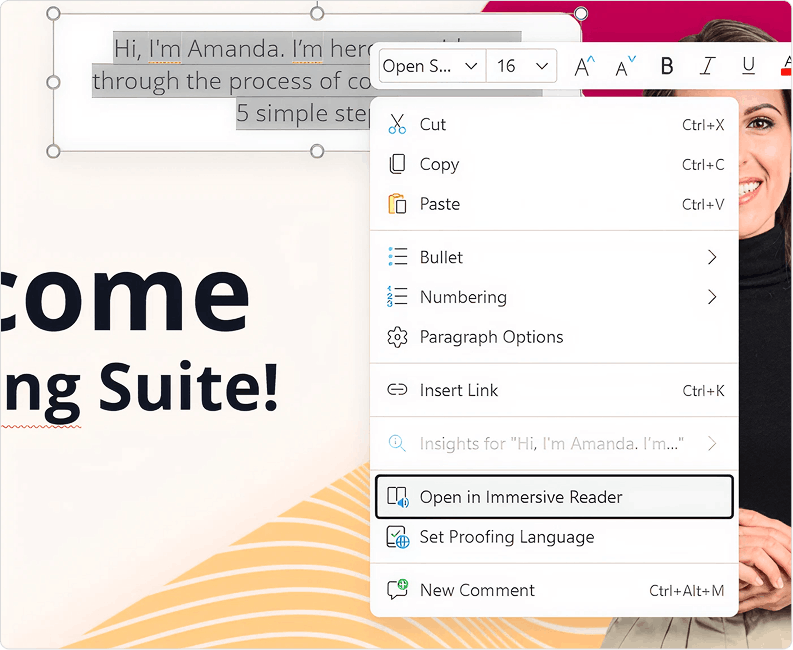Choose Cut from the context menu
793x650 pixels.
coord(554,124)
